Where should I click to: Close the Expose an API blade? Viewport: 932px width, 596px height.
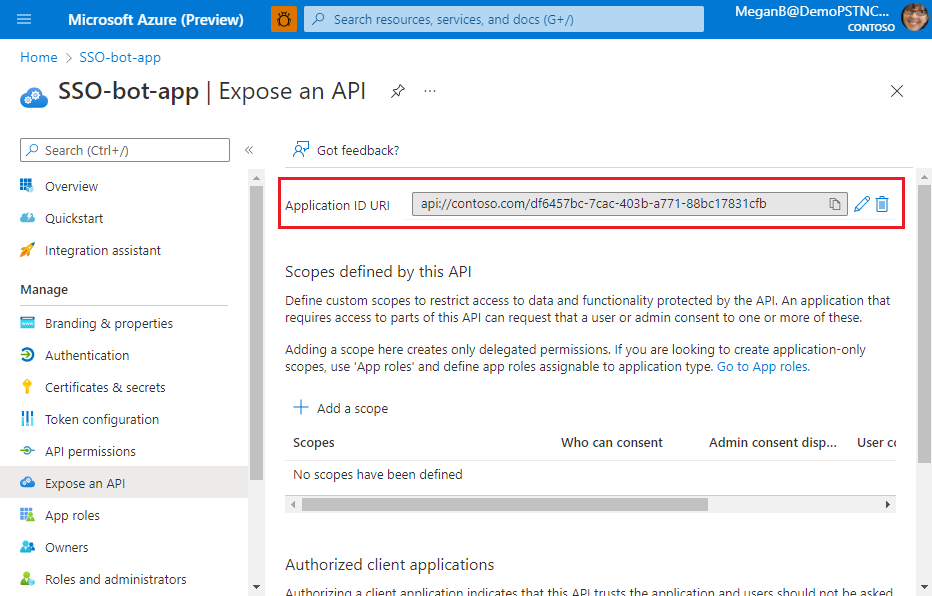point(896,91)
